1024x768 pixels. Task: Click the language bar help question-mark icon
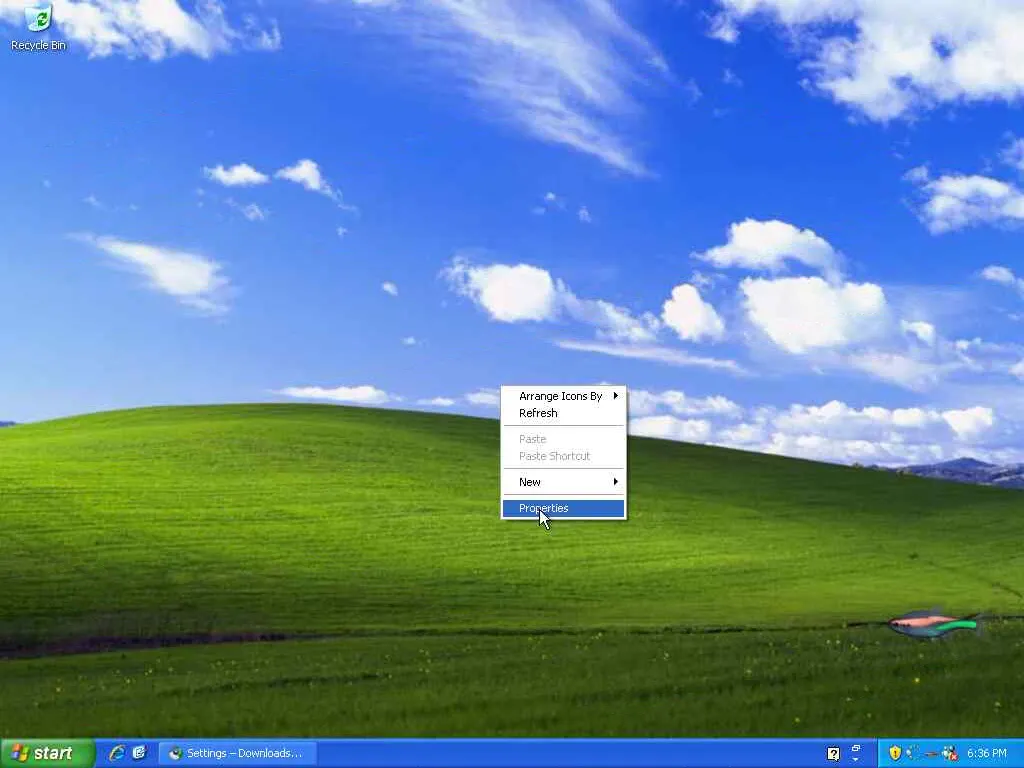[x=833, y=754]
